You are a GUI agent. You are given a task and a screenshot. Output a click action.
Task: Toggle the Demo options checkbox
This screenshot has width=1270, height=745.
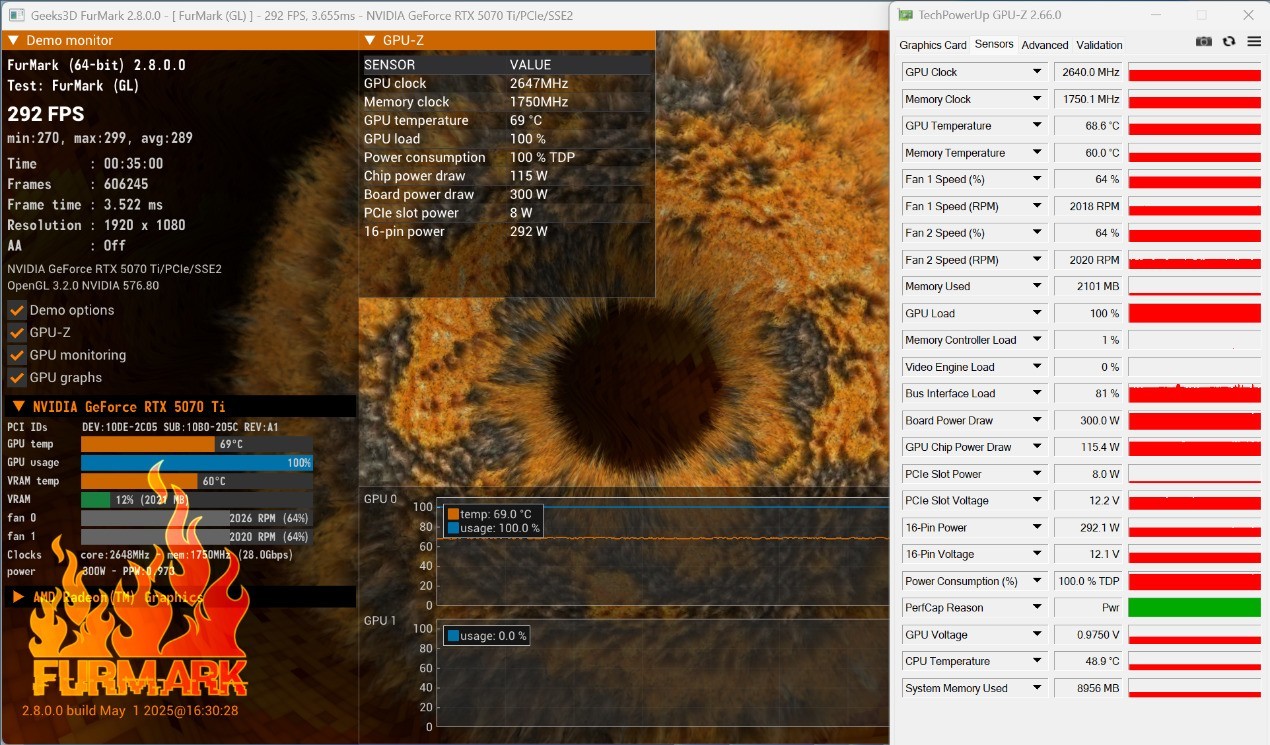tap(17, 310)
